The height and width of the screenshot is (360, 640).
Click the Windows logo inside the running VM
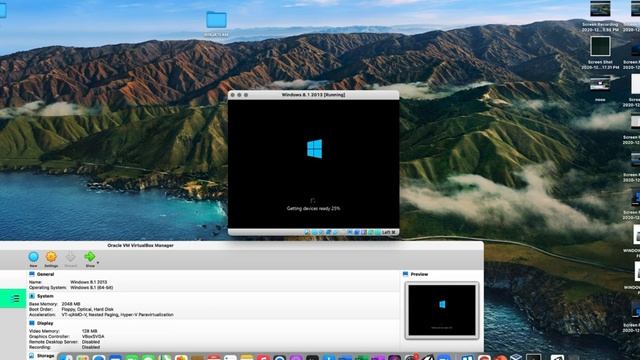[x=314, y=149]
